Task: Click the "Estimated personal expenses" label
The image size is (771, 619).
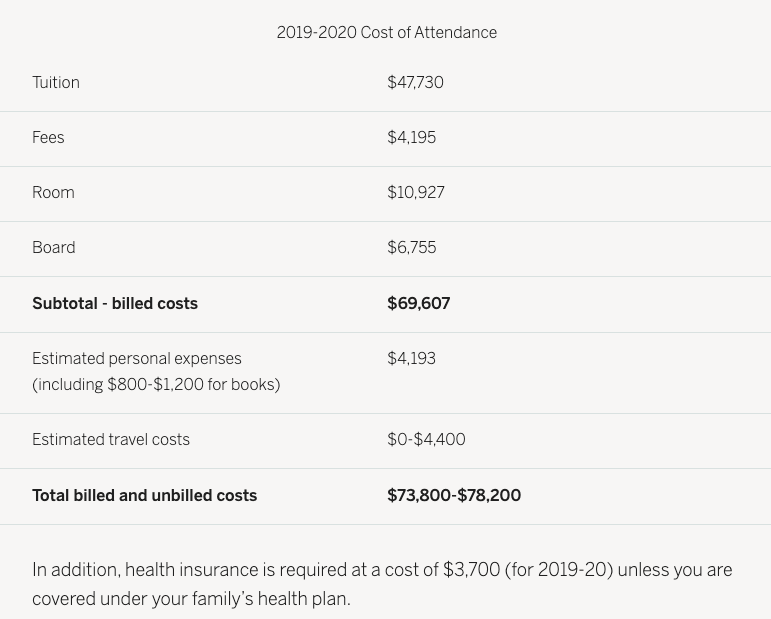Action: pyautogui.click(x=137, y=359)
